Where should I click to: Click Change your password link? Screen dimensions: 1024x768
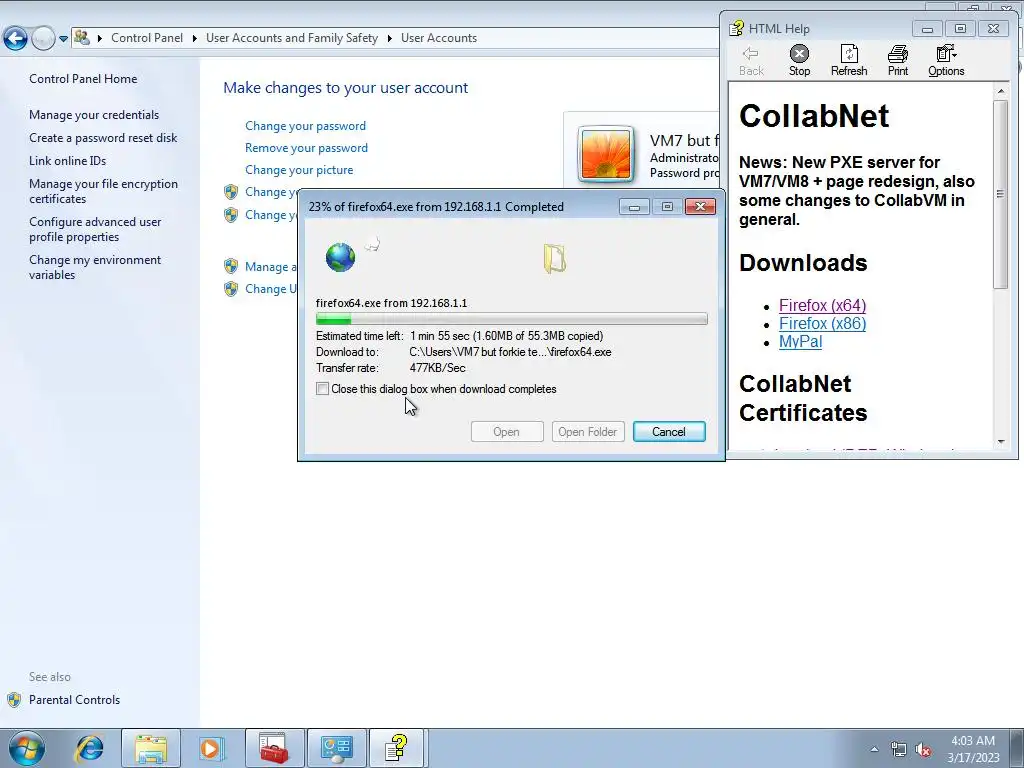(305, 126)
